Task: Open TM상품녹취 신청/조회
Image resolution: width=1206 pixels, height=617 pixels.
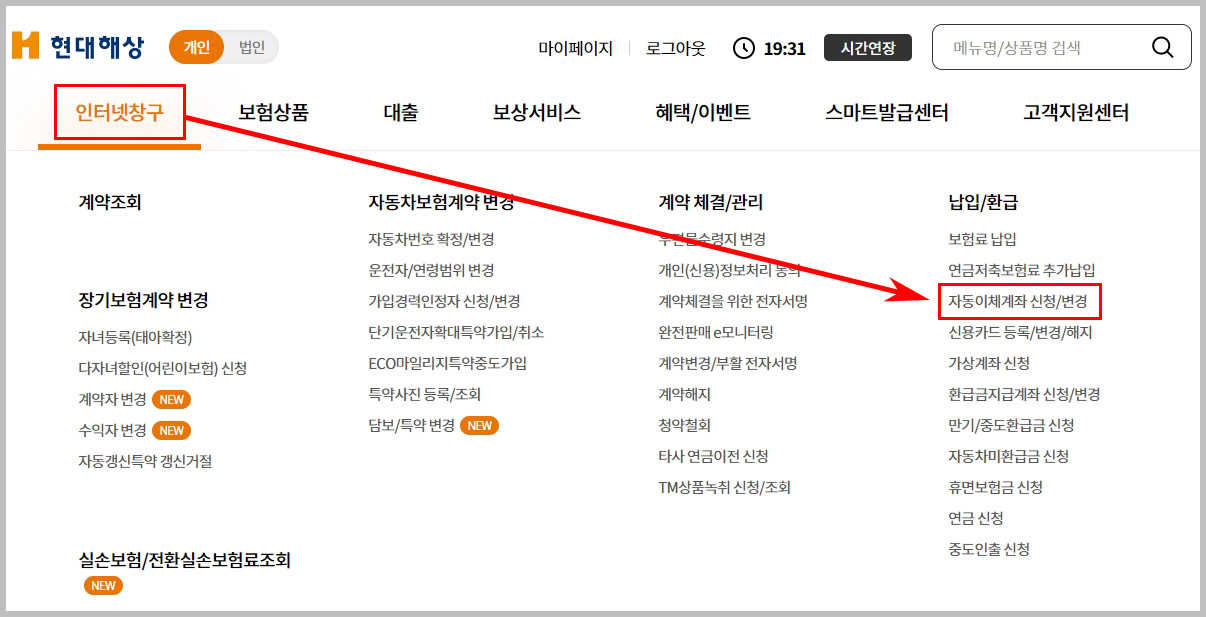Action: pyautogui.click(x=724, y=487)
